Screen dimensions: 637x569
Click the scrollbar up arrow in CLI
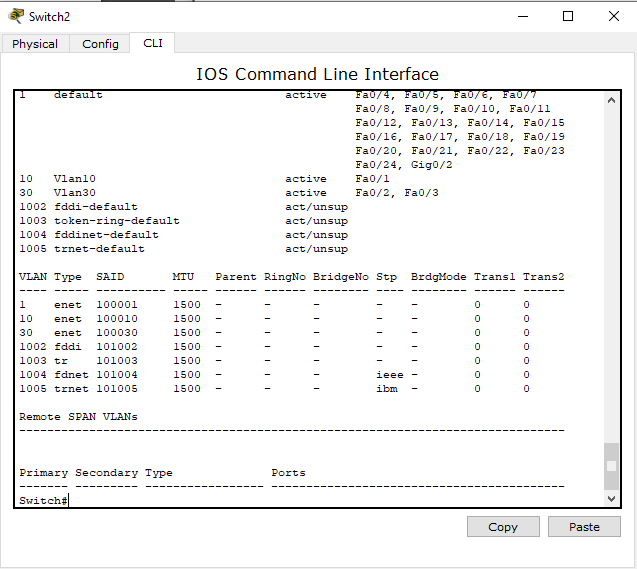pos(611,100)
